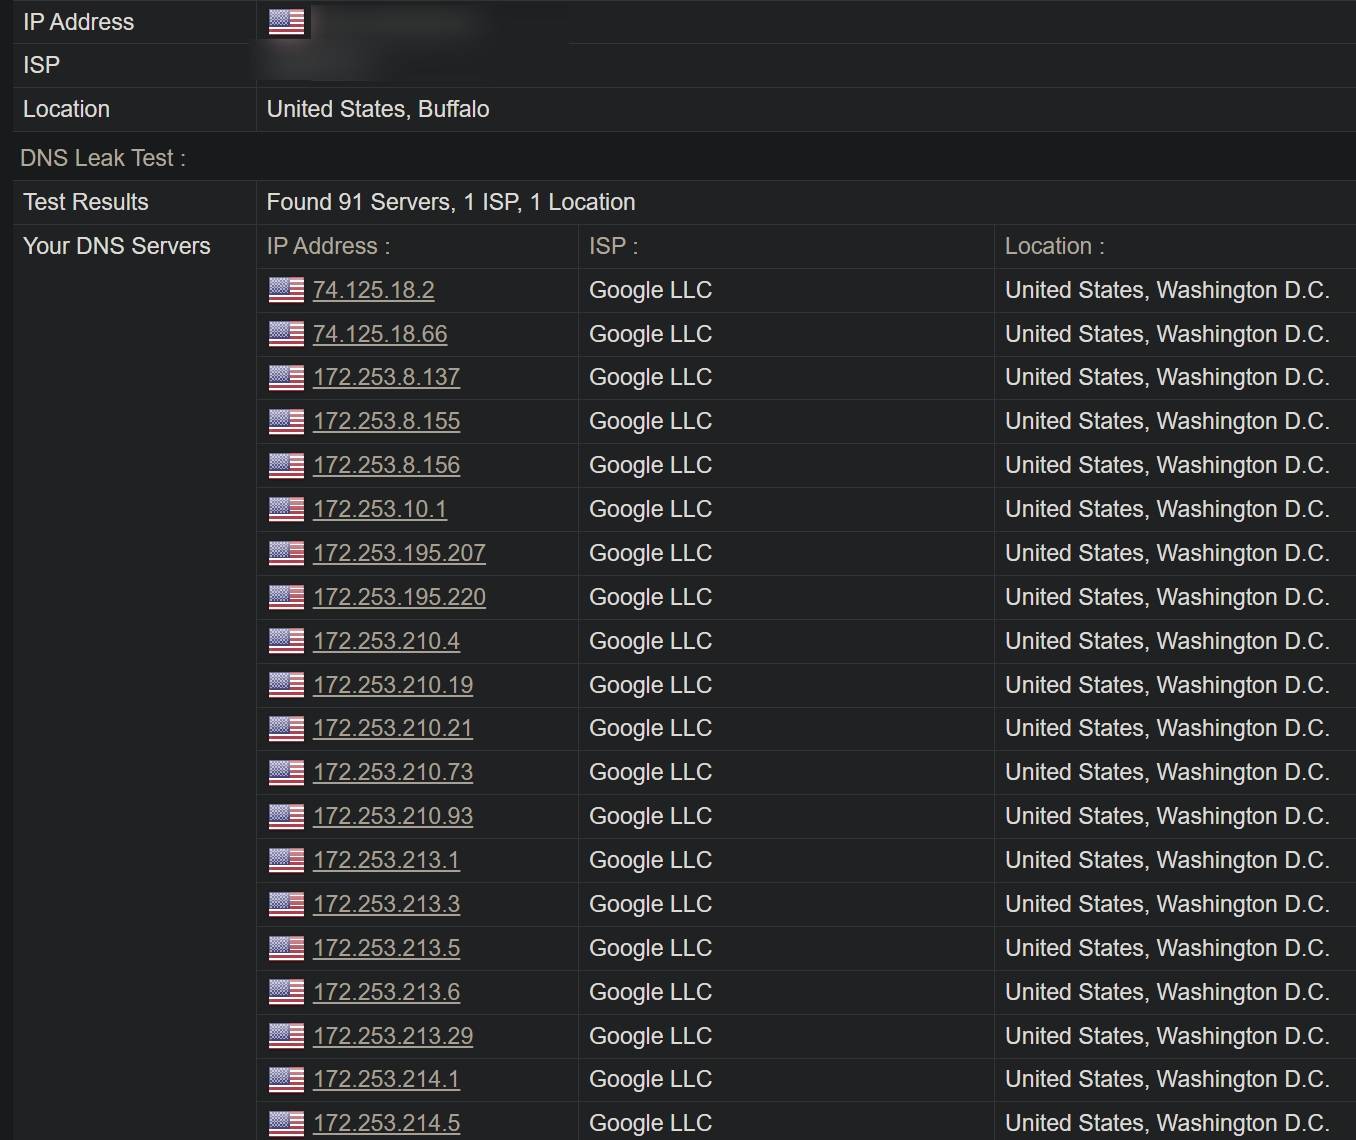
Task: Open IP link 74.125.18.66
Action: (x=380, y=334)
